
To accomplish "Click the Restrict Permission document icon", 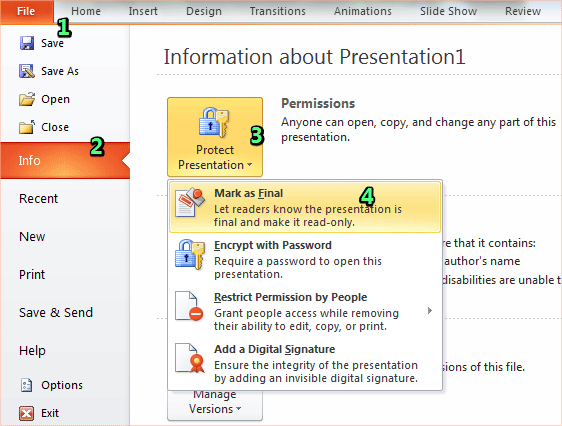I will coord(189,306).
